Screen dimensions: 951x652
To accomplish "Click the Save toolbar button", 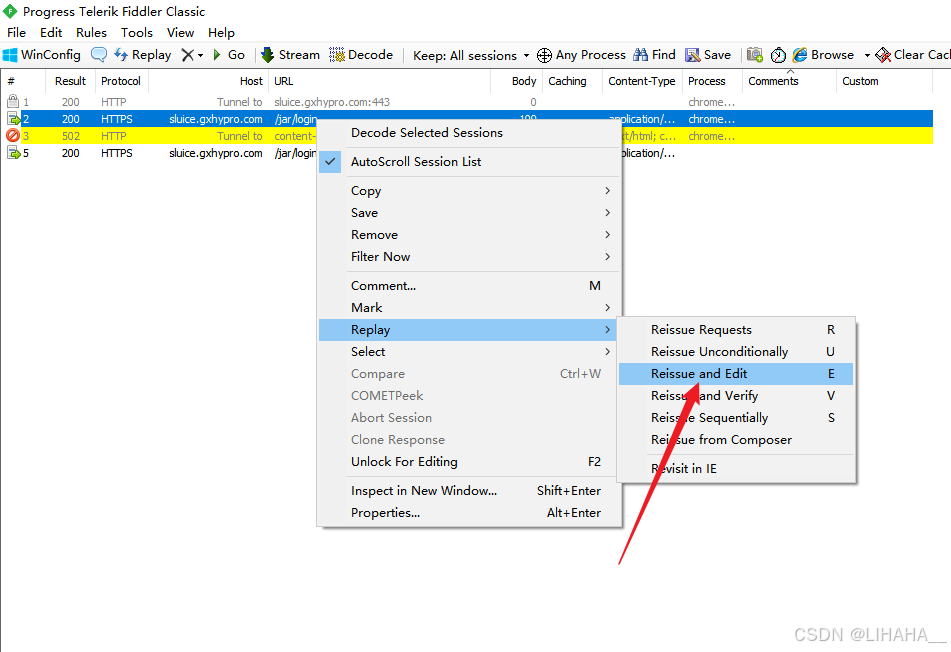I will (708, 55).
